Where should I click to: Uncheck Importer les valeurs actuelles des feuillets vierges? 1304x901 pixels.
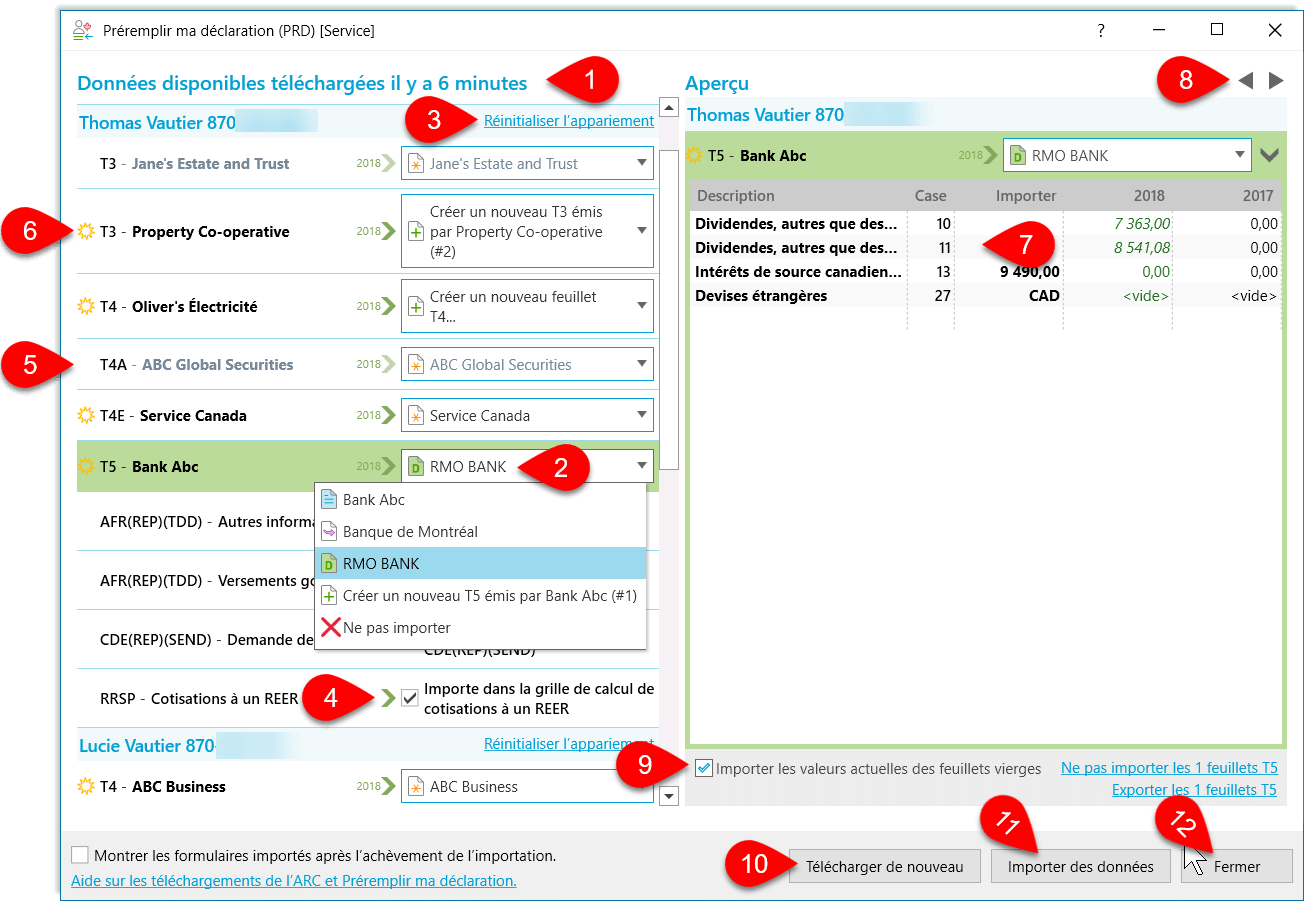tap(704, 768)
